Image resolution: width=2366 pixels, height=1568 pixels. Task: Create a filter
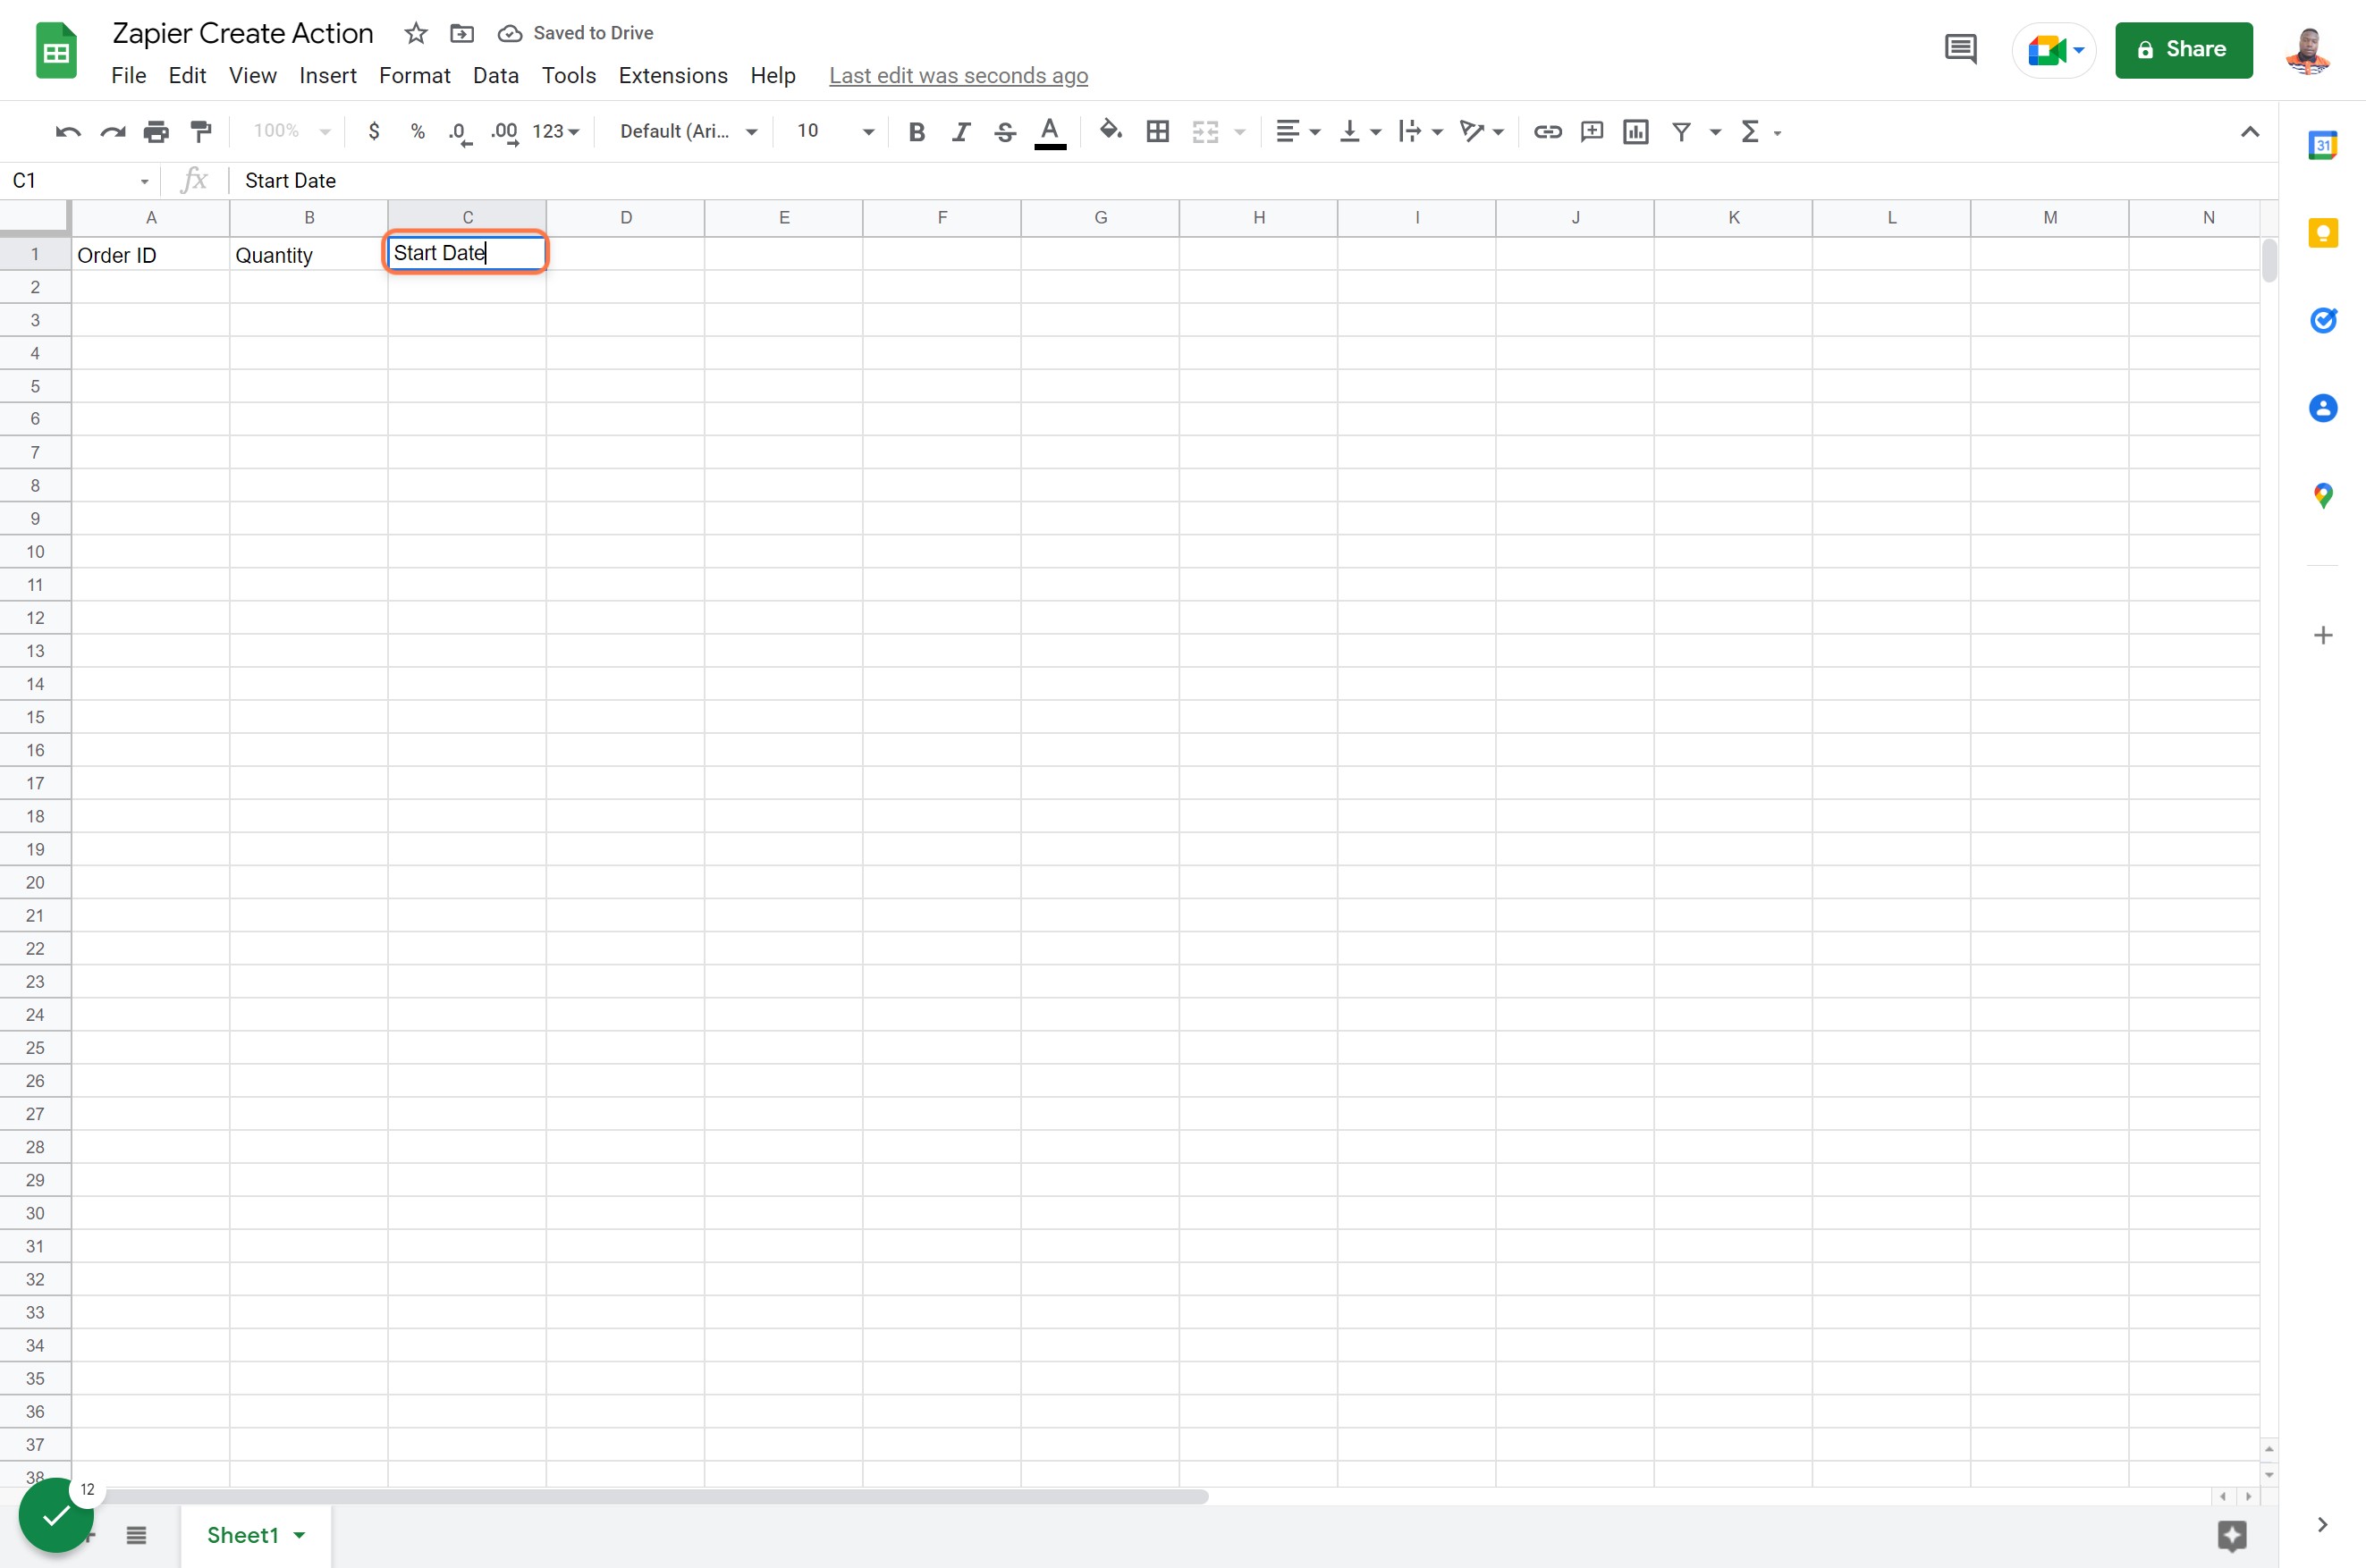[x=1682, y=131]
